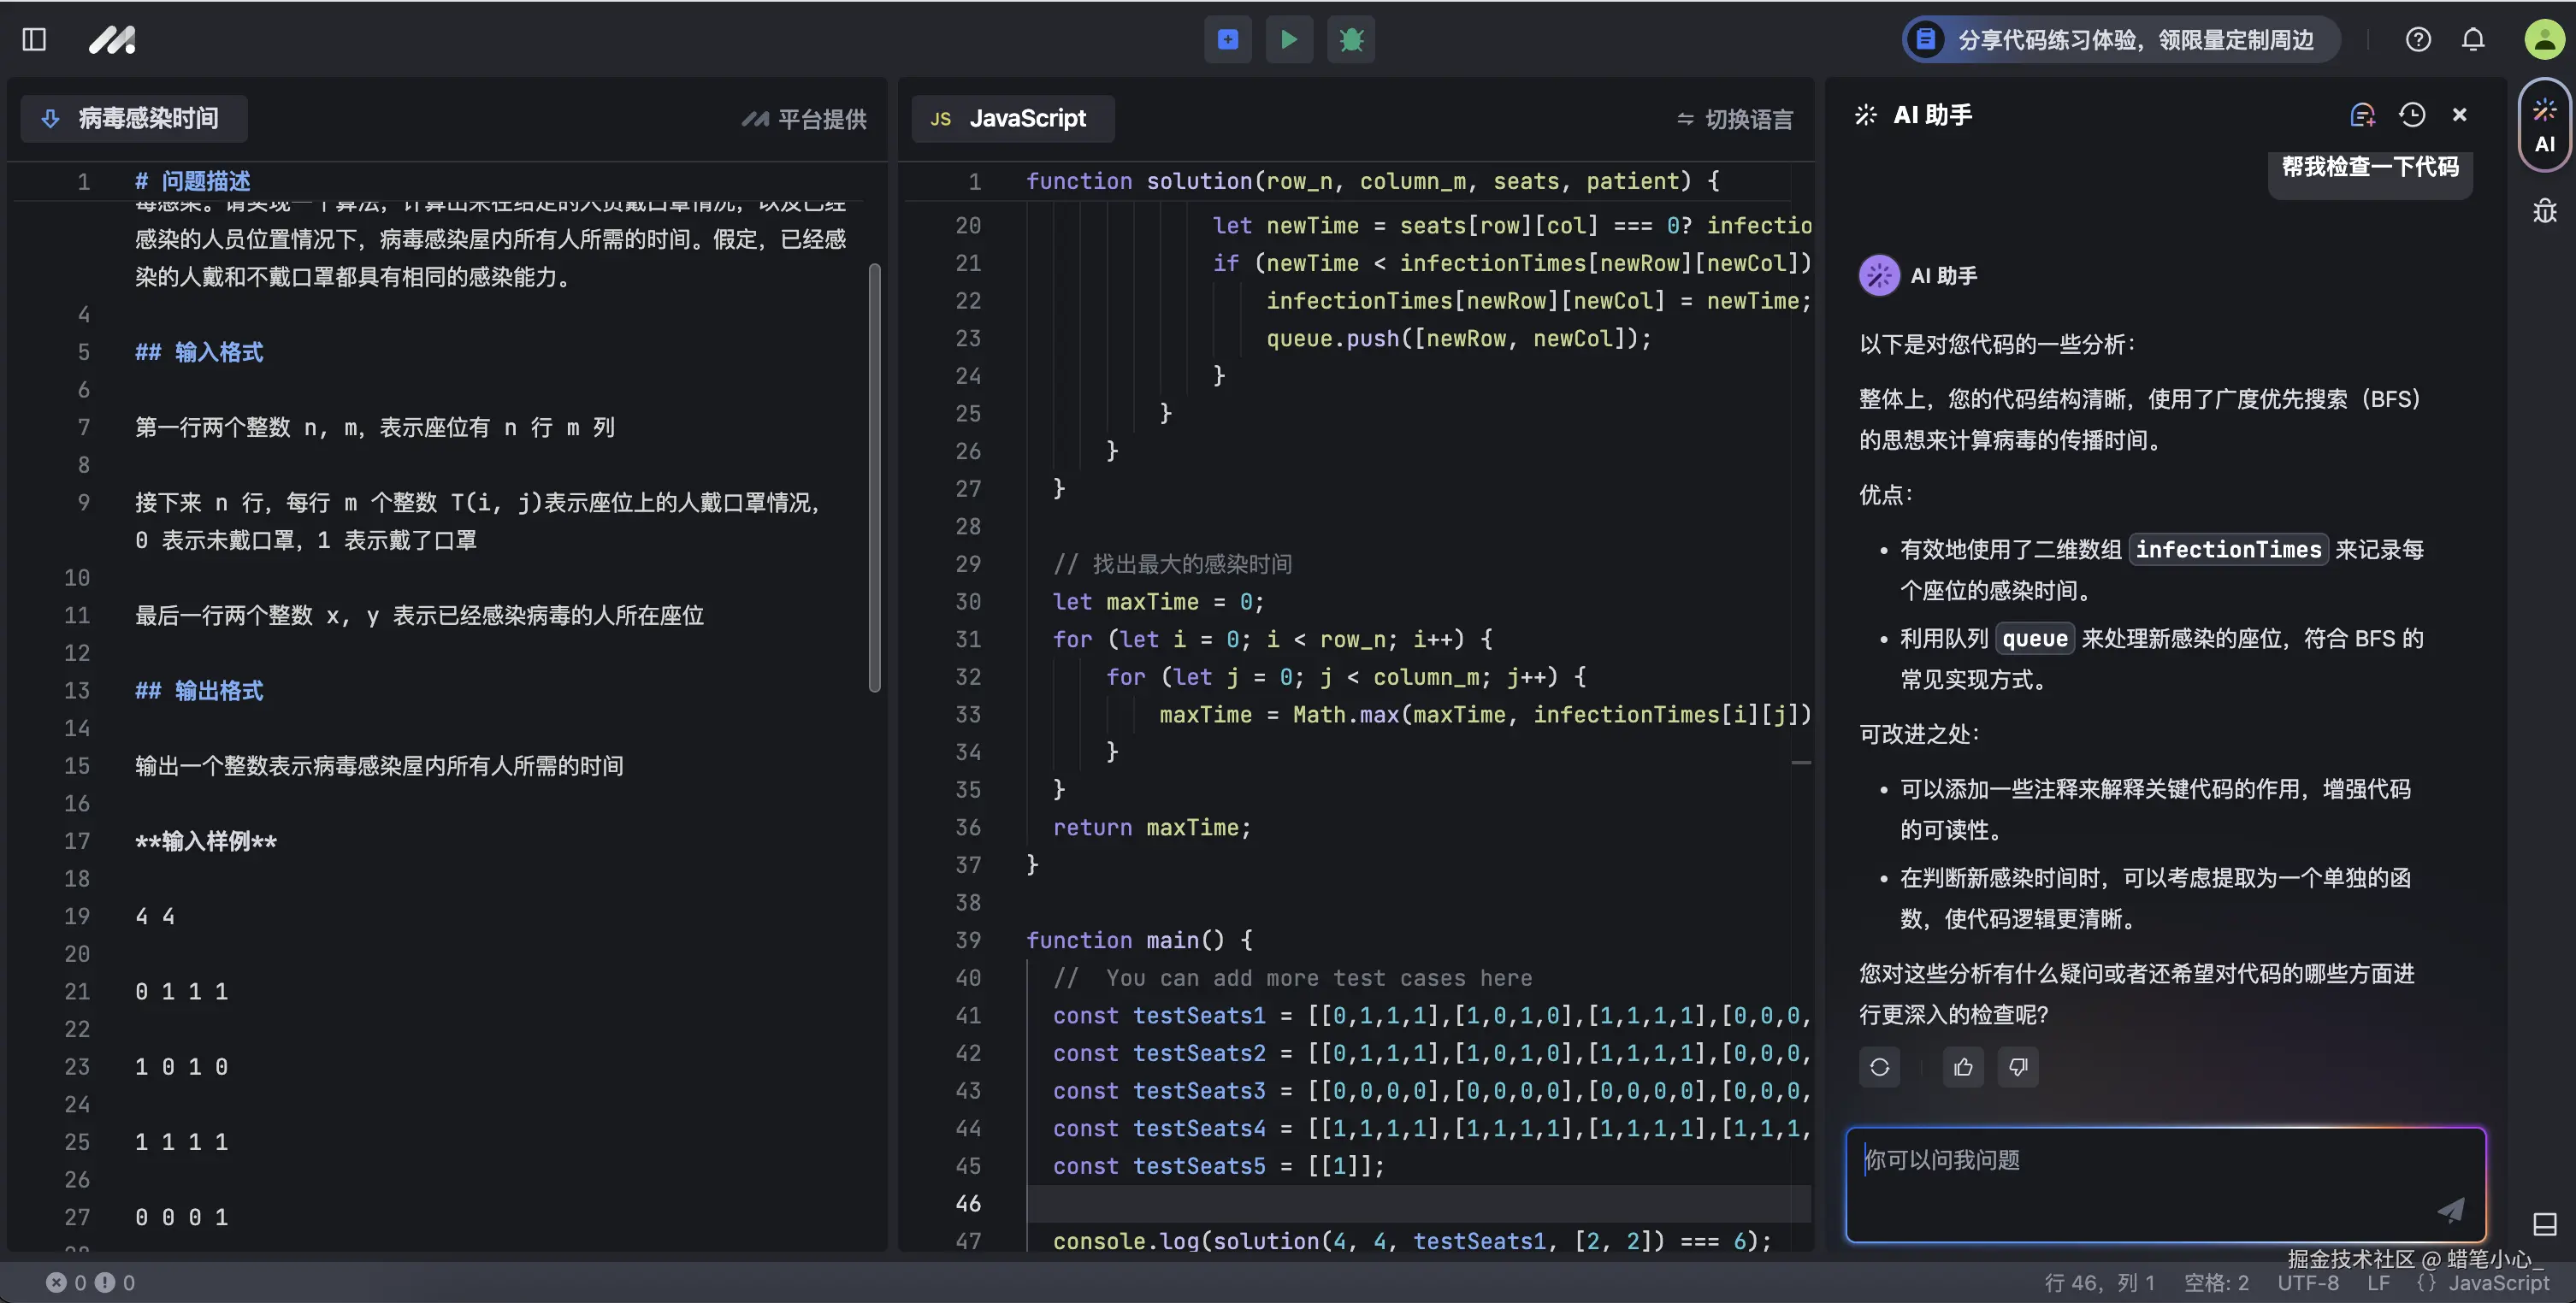This screenshot has height=1303, width=2576.
Task: Expand the 病毒感染时间 problem dropdown
Action: point(134,119)
